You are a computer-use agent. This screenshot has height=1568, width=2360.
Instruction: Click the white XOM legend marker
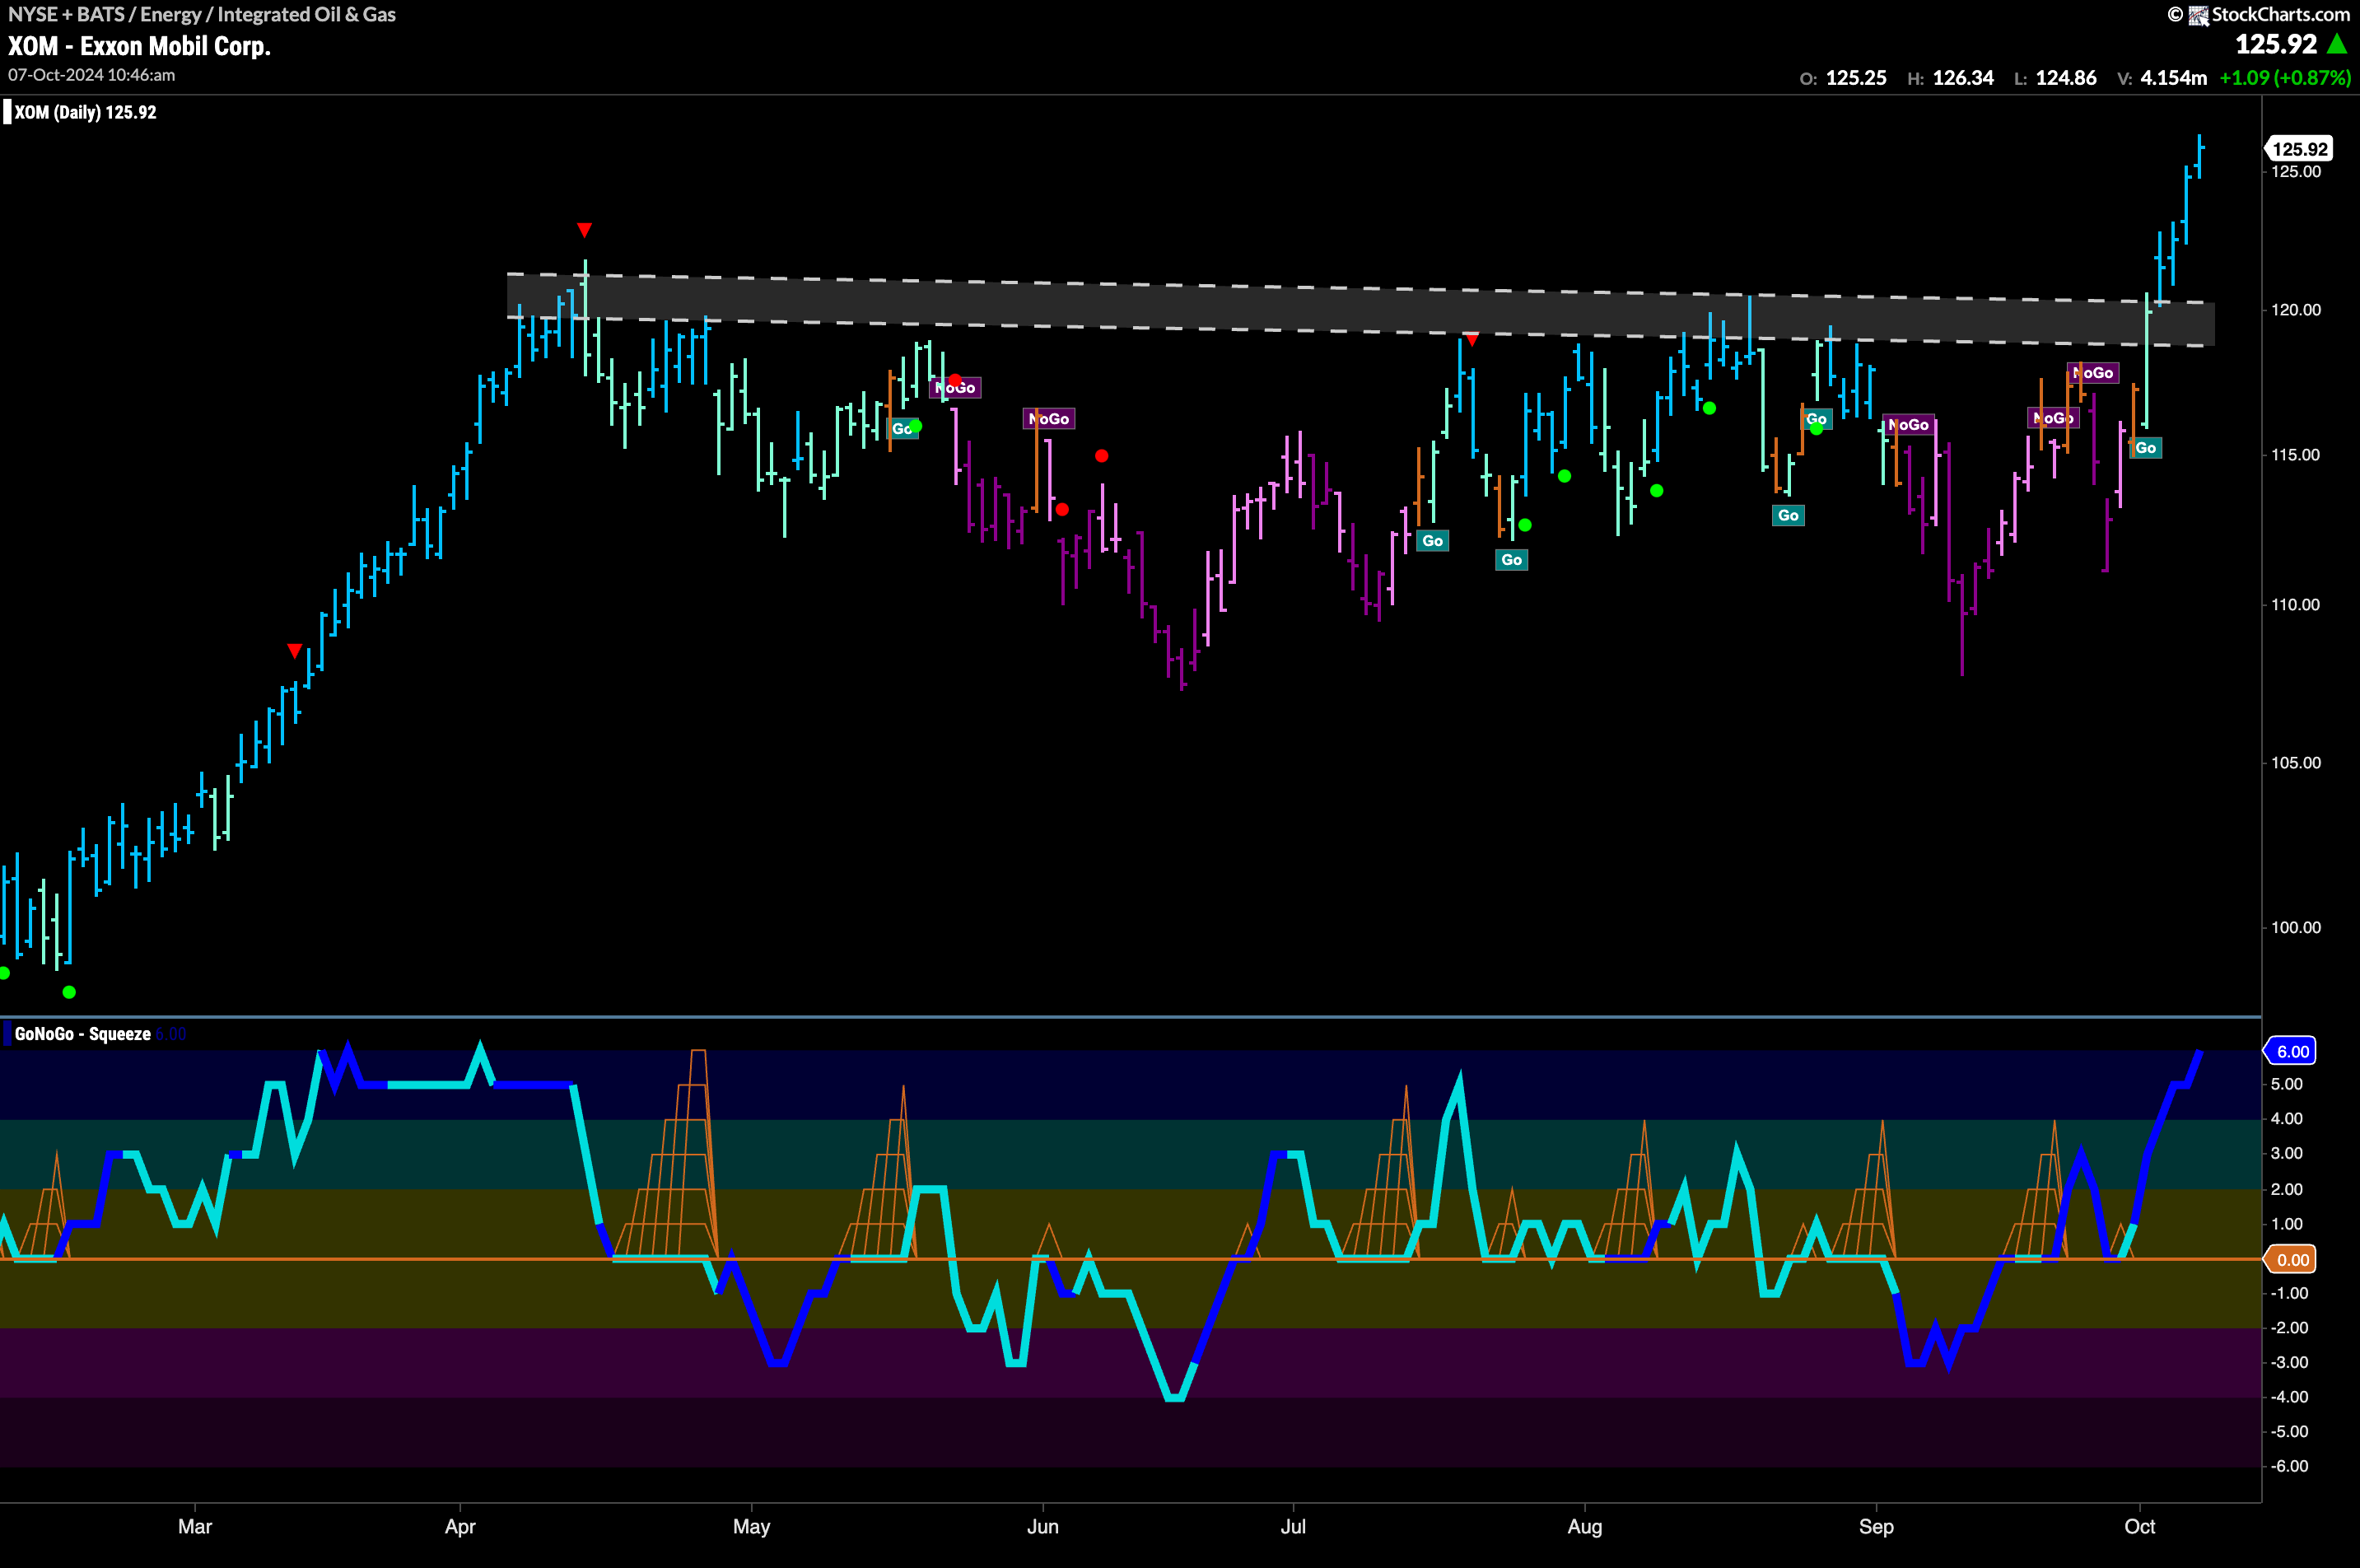[7, 112]
